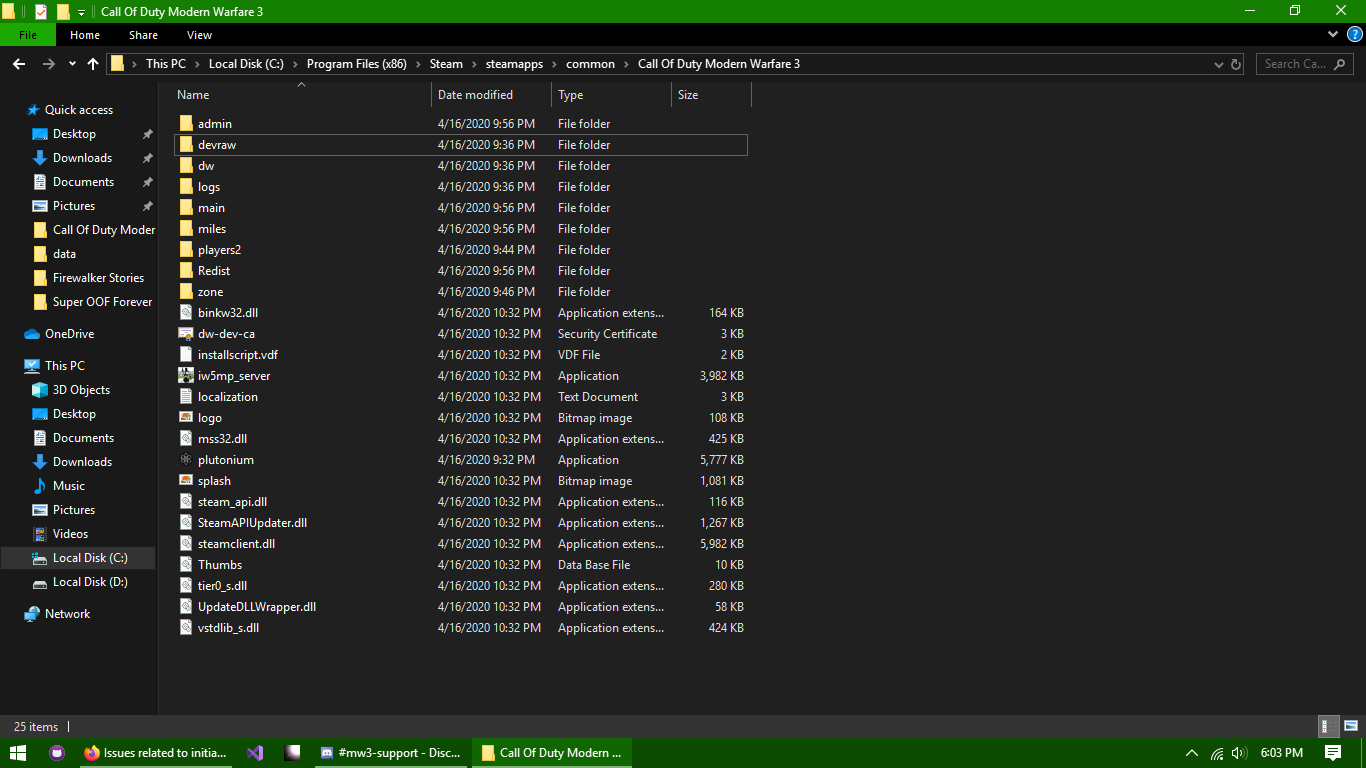
Task: Click the dw-dev-ca certificate icon
Action: (x=186, y=334)
